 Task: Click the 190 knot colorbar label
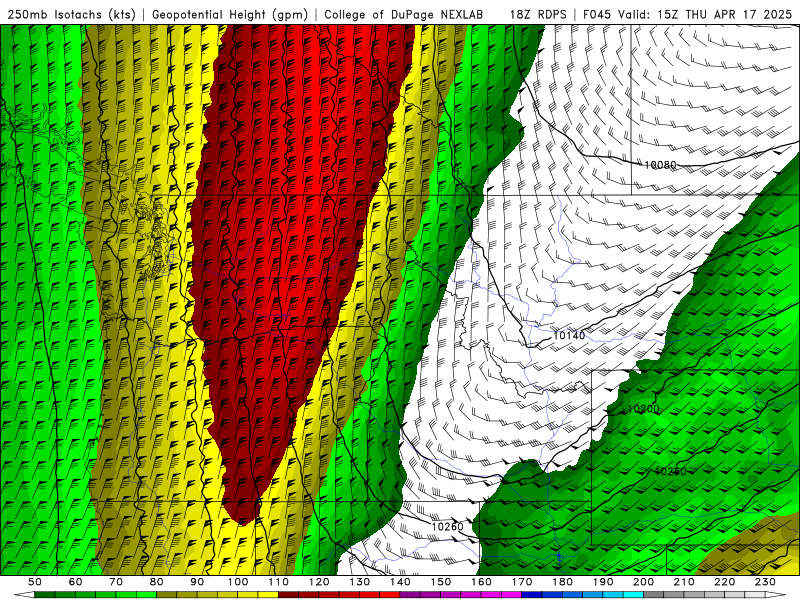(x=604, y=582)
